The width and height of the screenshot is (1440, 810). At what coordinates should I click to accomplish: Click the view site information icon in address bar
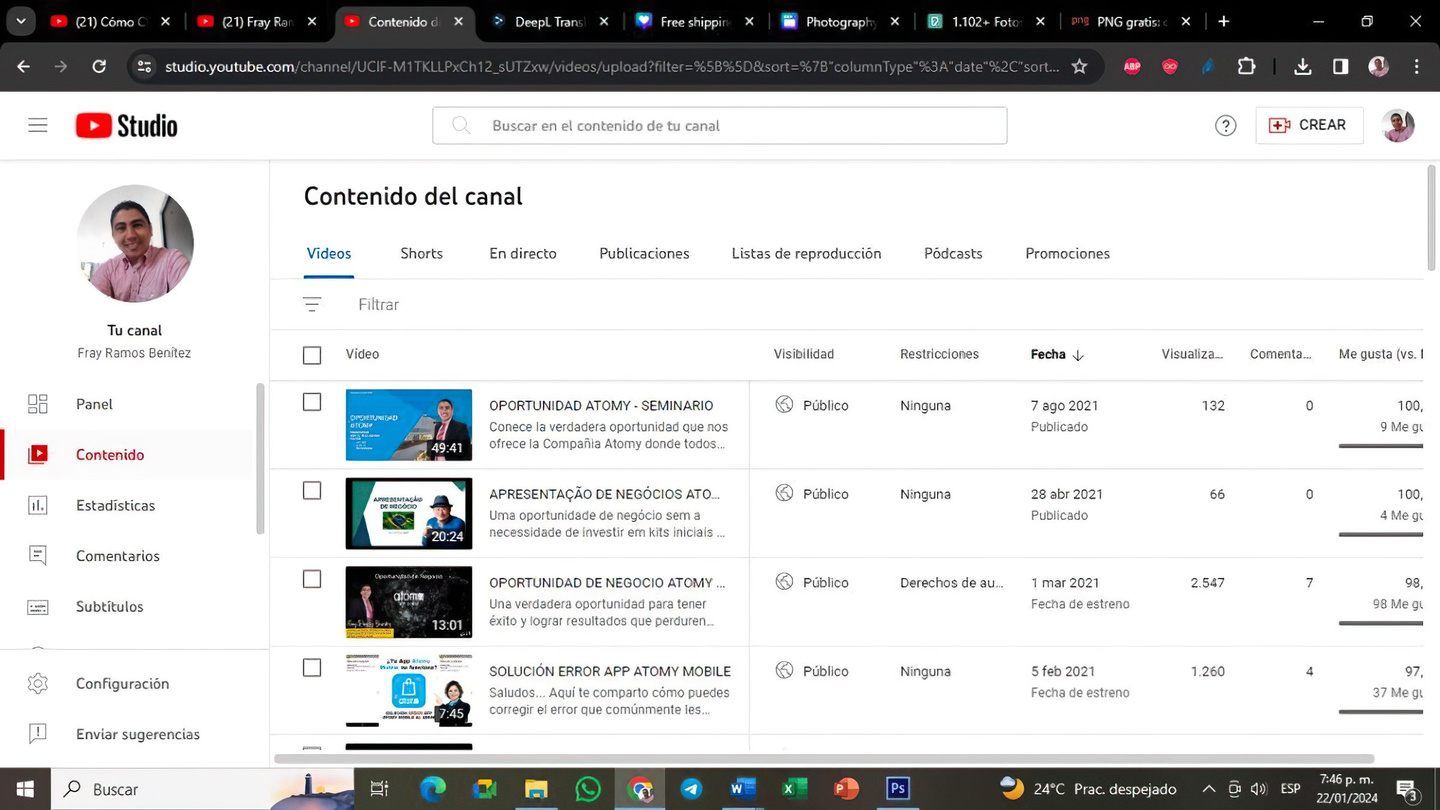(144, 66)
